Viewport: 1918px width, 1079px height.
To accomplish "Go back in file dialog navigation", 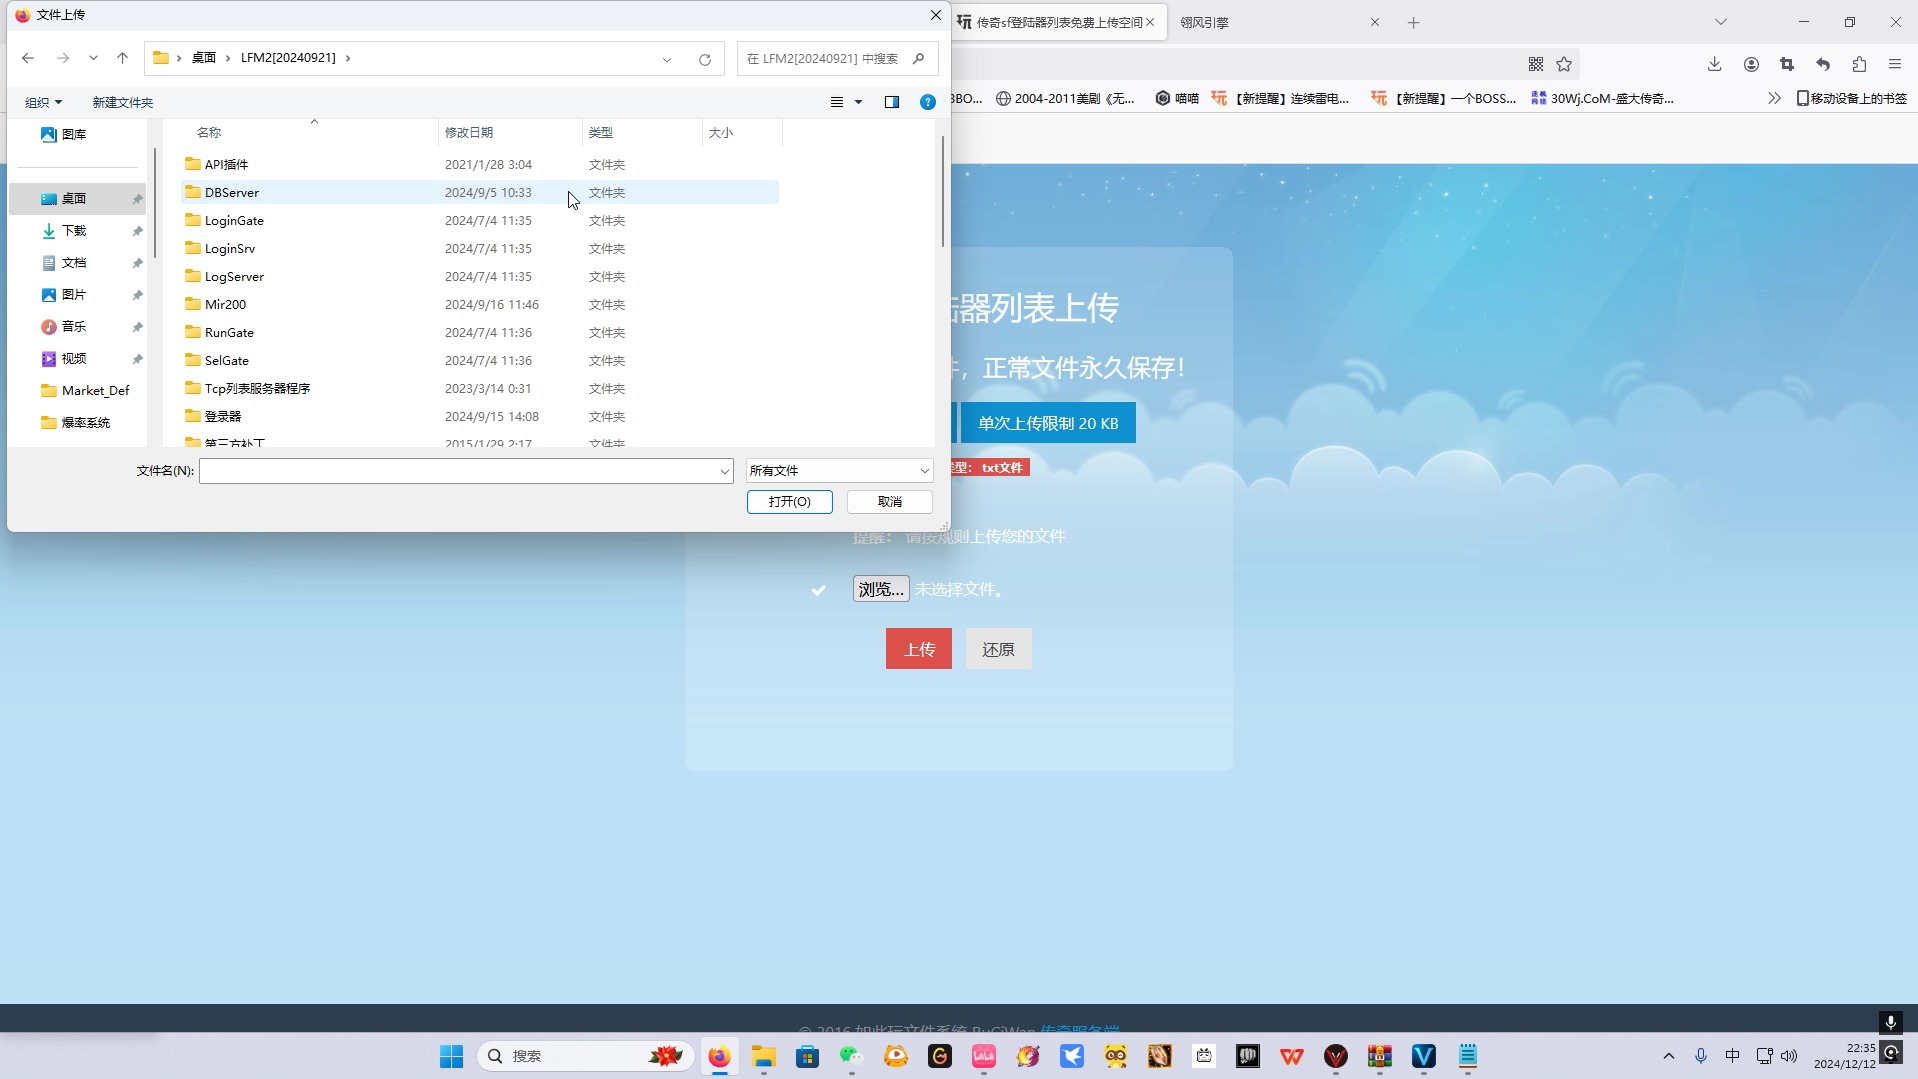I will point(28,58).
